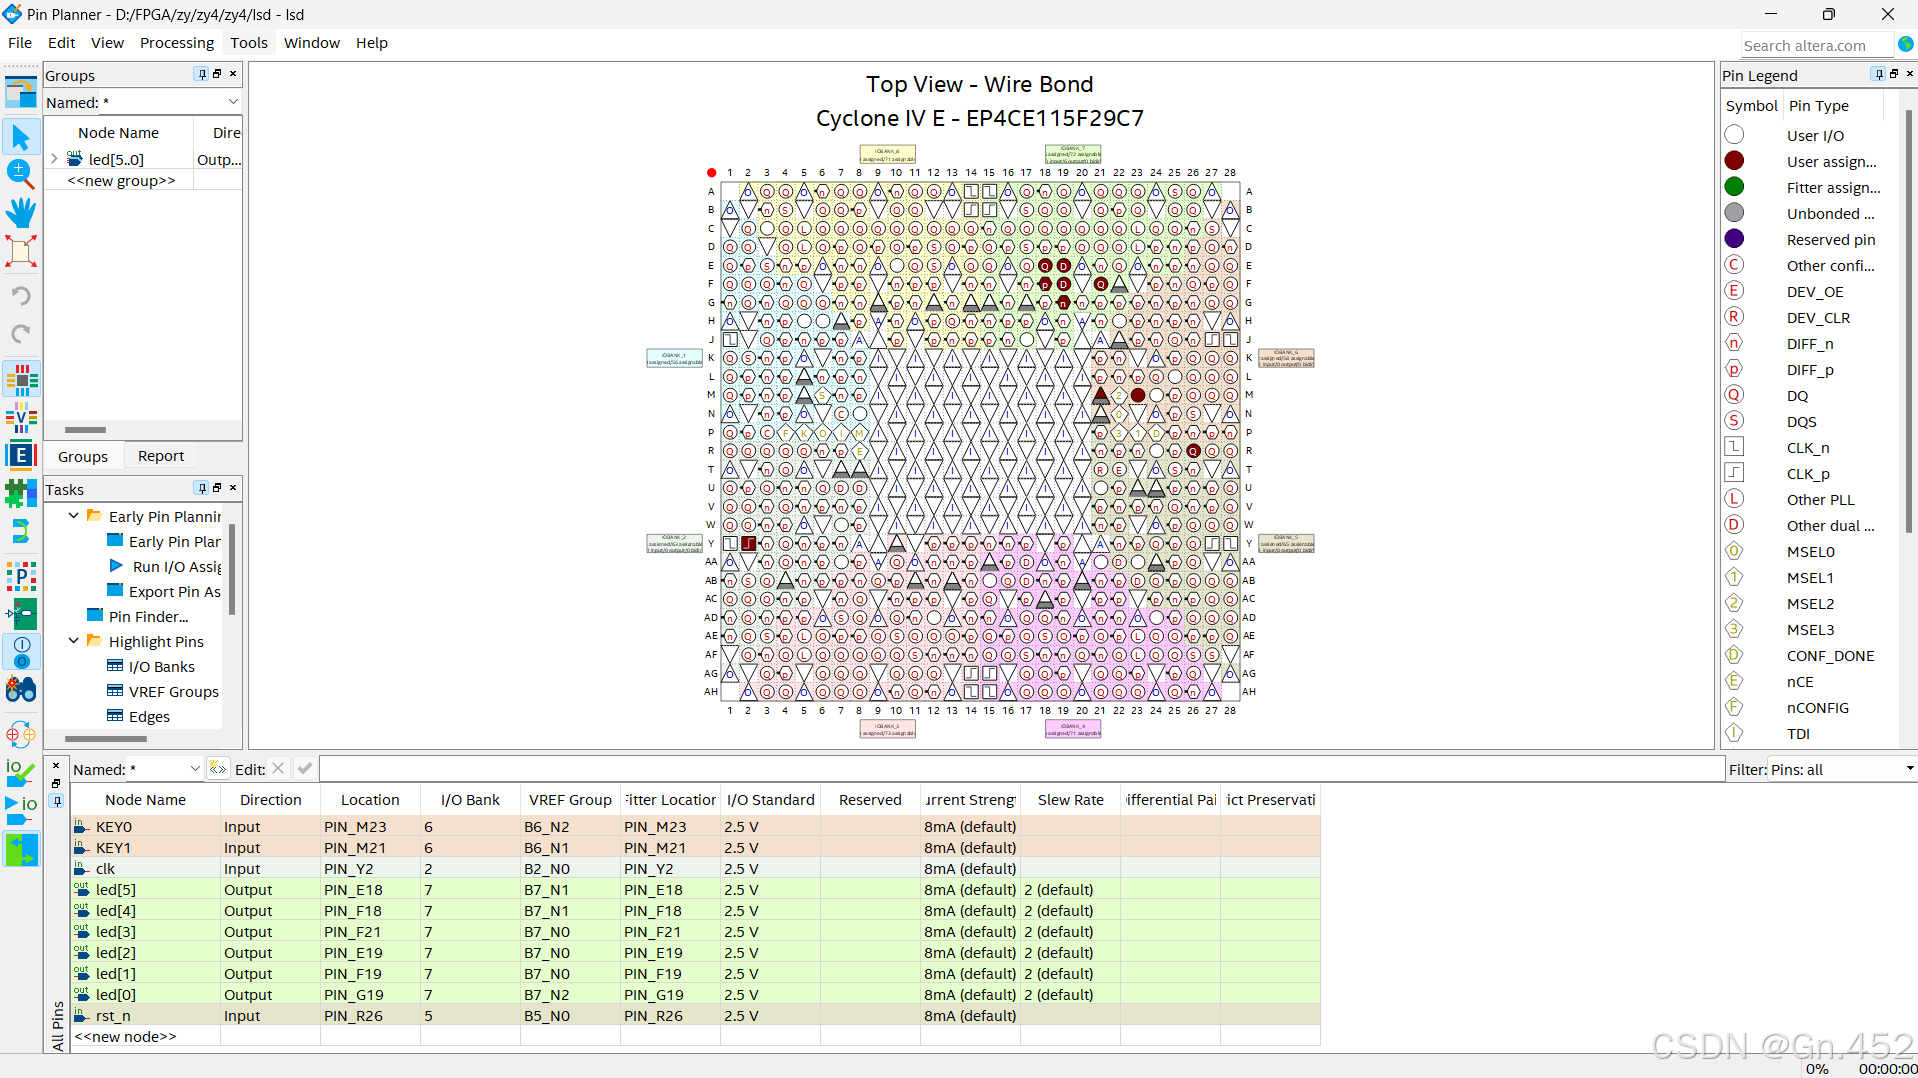Click the Edit text field above pin table

tap(1020, 769)
